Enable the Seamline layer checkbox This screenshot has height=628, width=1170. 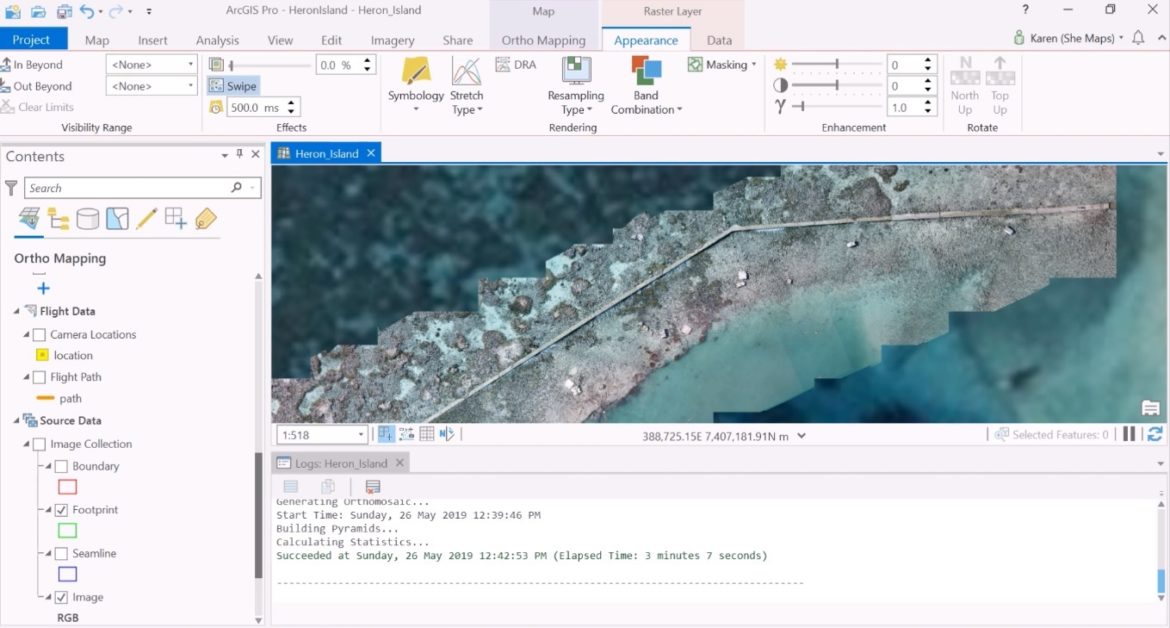pos(62,553)
